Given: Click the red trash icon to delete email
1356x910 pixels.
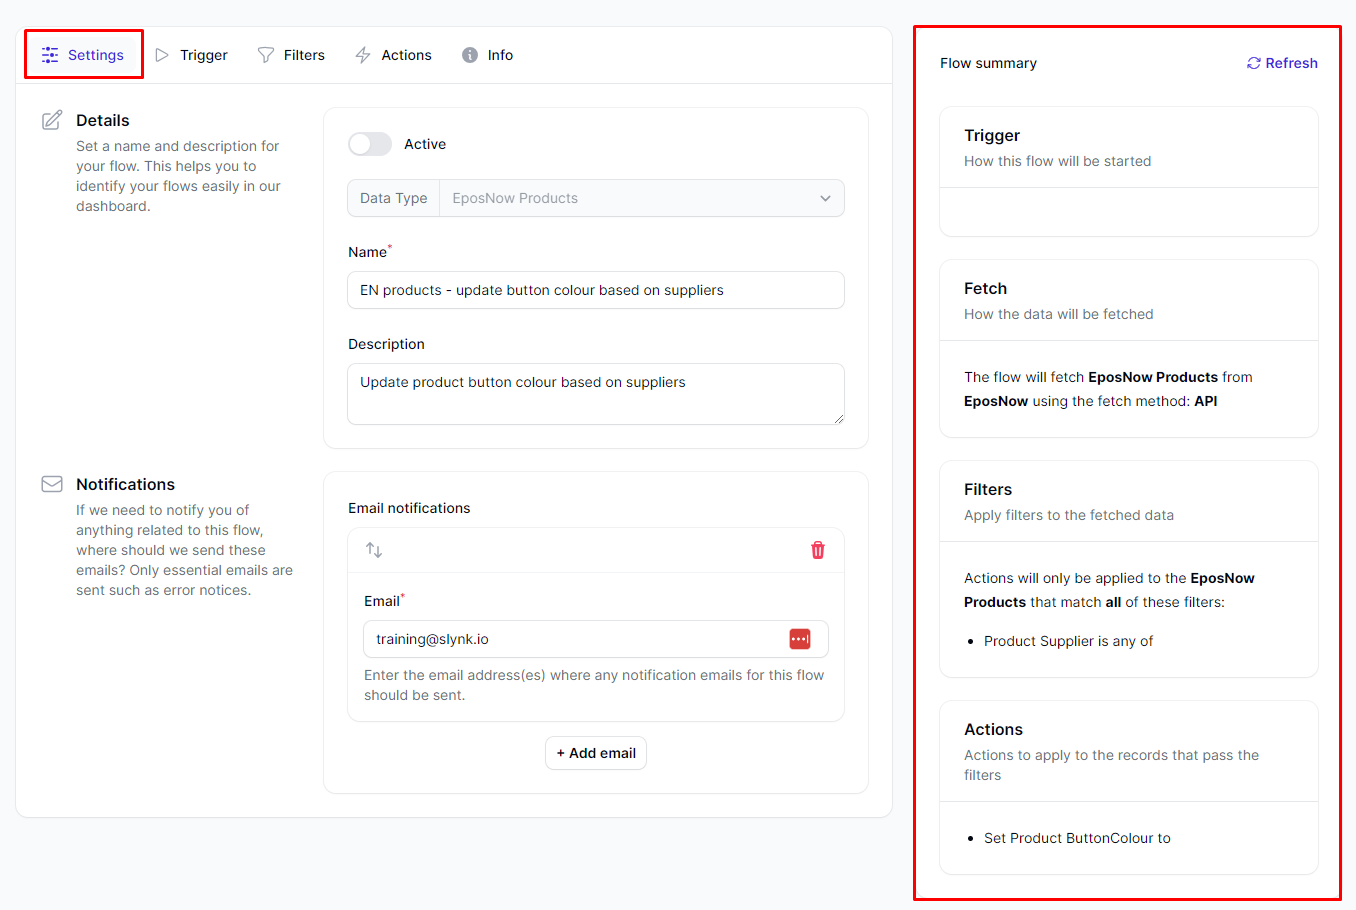Looking at the screenshot, I should pos(817,550).
